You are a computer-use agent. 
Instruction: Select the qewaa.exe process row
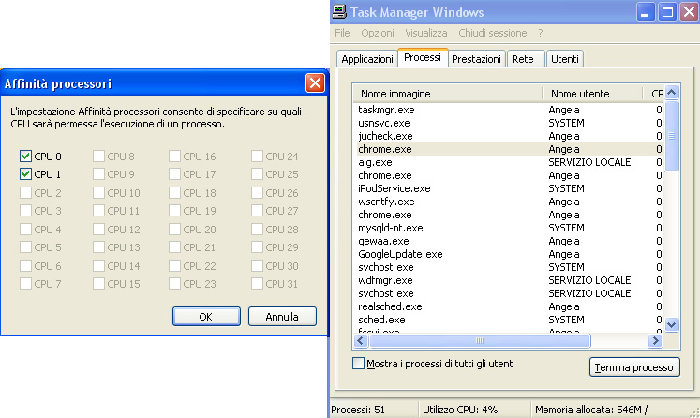tap(509, 241)
